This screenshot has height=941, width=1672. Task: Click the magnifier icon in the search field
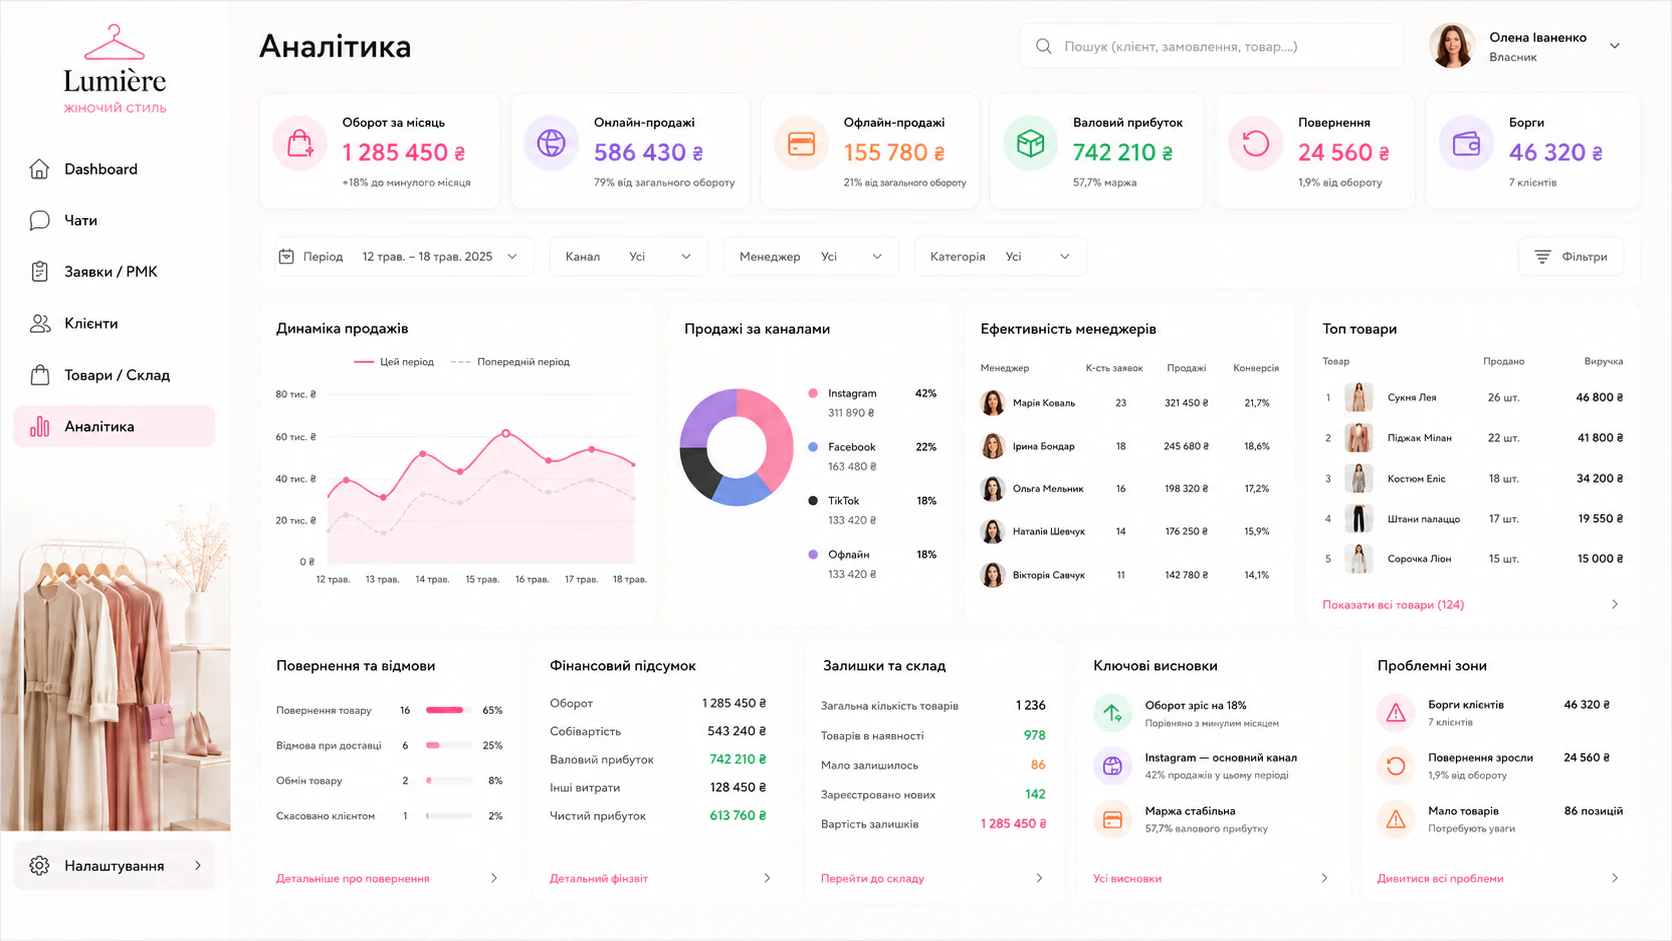[1043, 46]
